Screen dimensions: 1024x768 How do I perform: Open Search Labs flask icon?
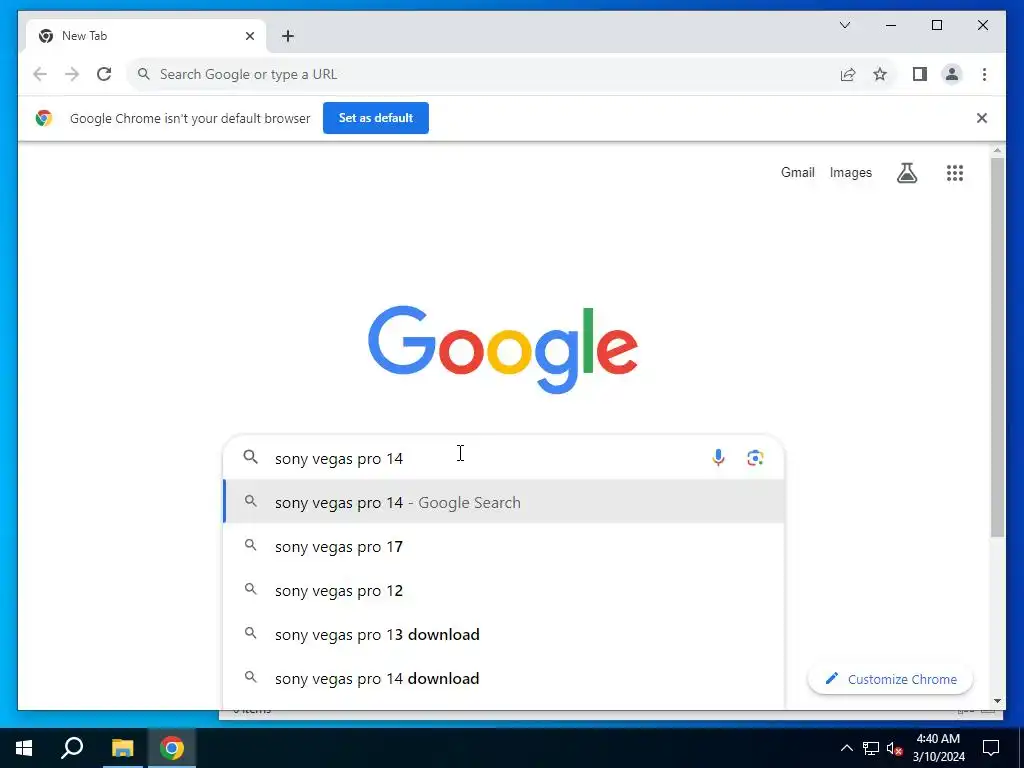906,173
